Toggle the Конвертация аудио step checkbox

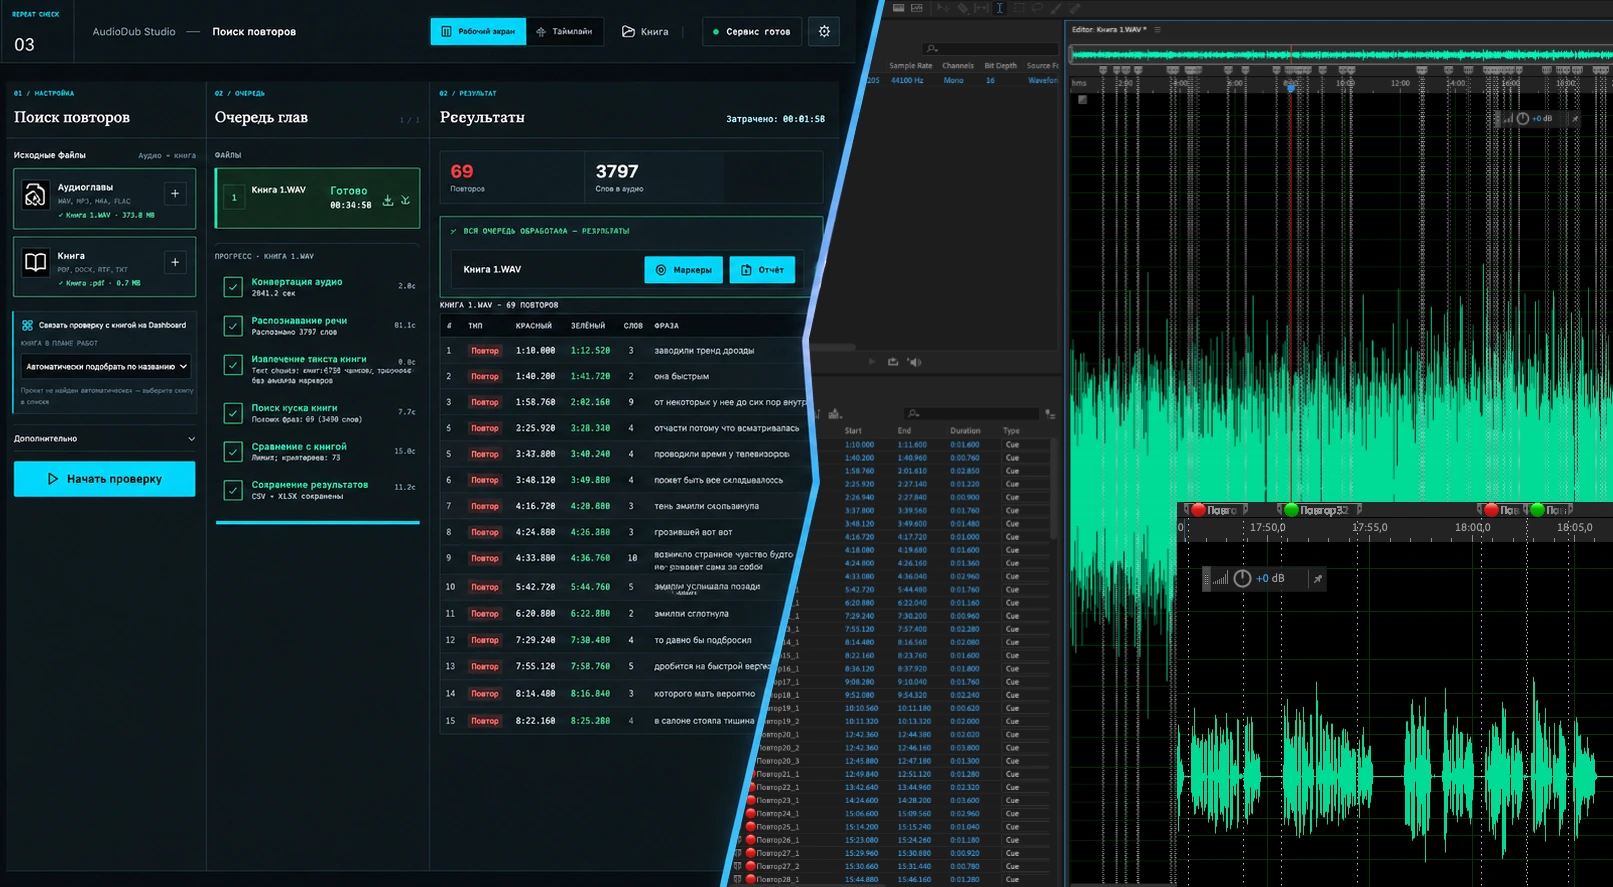pos(233,287)
